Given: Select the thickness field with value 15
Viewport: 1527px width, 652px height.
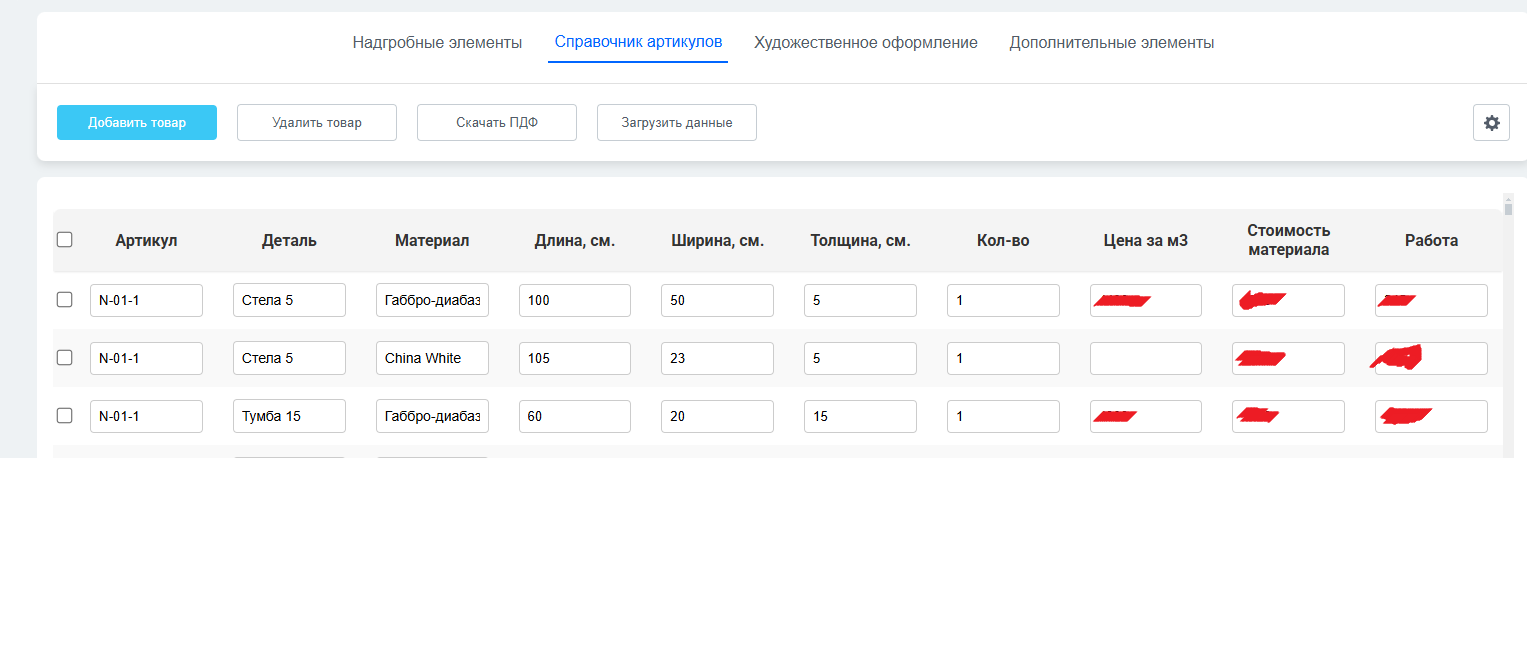Looking at the screenshot, I should pos(860,416).
